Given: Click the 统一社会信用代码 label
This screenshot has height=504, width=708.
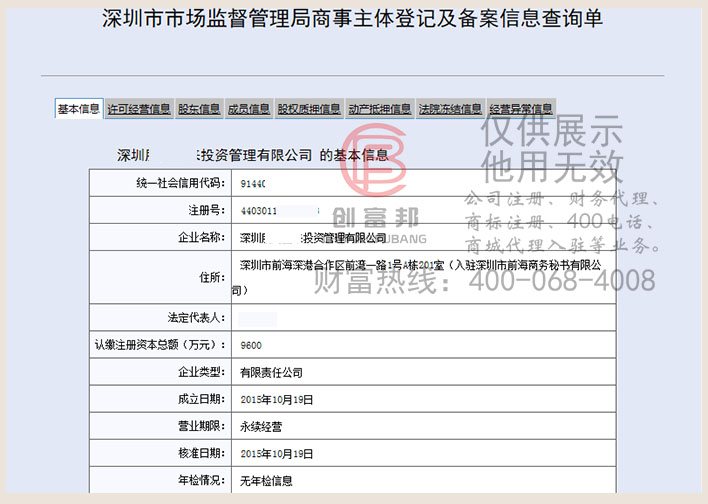Looking at the screenshot, I should coord(180,183).
